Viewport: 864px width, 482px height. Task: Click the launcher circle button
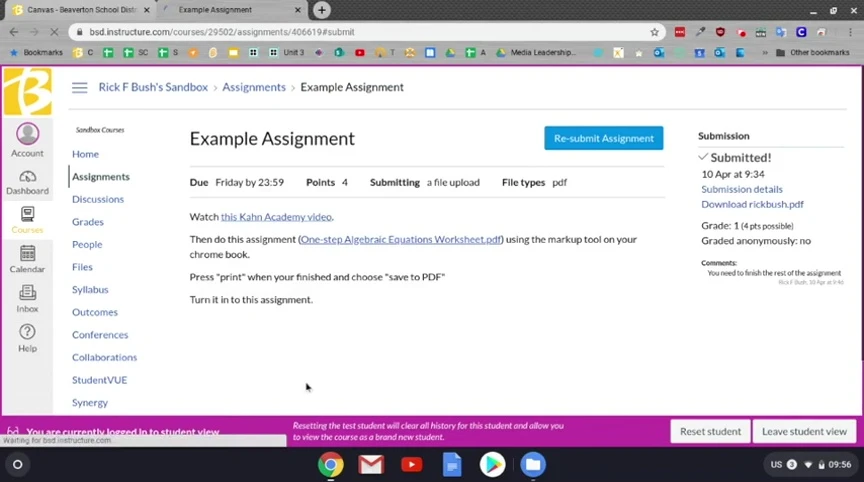point(18,464)
